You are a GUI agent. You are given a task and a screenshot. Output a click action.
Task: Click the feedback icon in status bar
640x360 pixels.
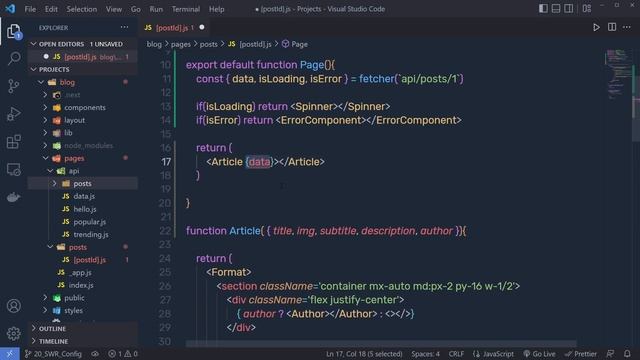point(611,354)
